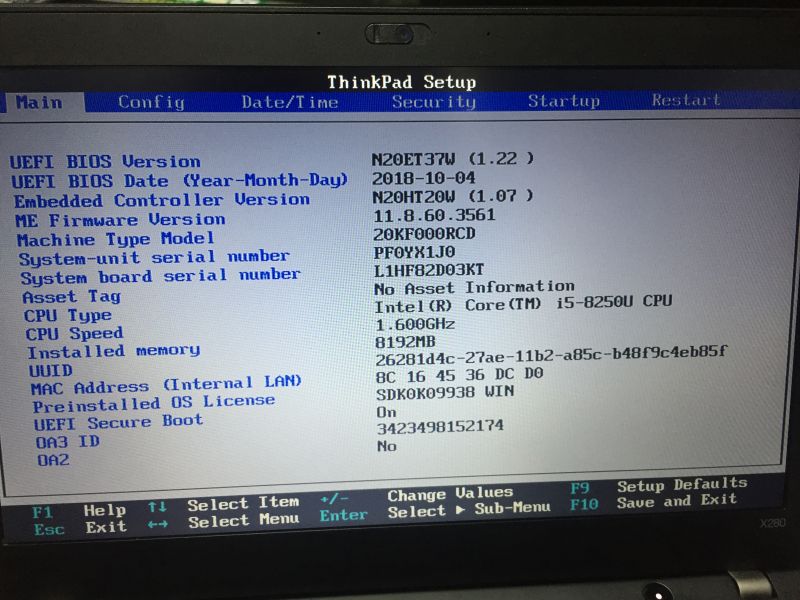Select the OA2 value No
800x600 pixels.
[386, 445]
